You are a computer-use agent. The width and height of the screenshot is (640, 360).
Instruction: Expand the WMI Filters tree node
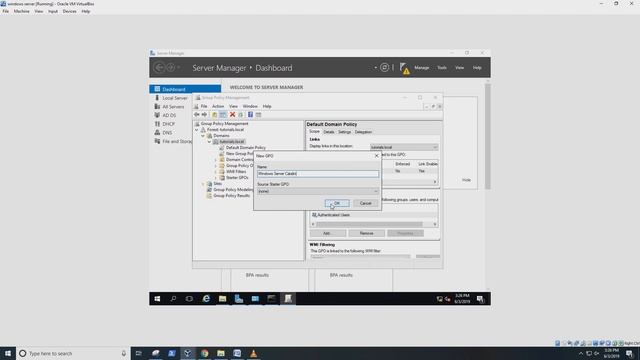coord(216,172)
